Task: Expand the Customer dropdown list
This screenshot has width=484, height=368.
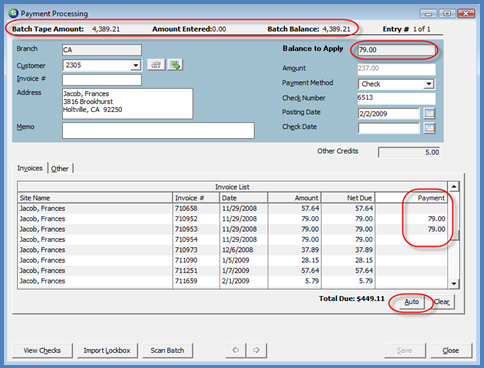Action: (135, 65)
